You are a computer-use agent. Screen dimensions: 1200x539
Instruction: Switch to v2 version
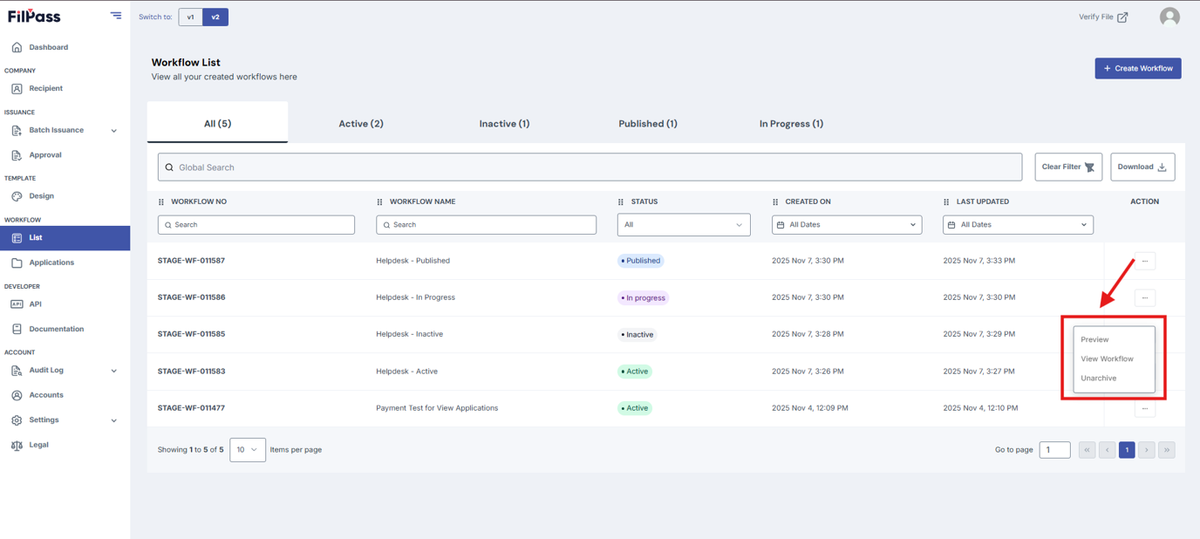pos(215,17)
